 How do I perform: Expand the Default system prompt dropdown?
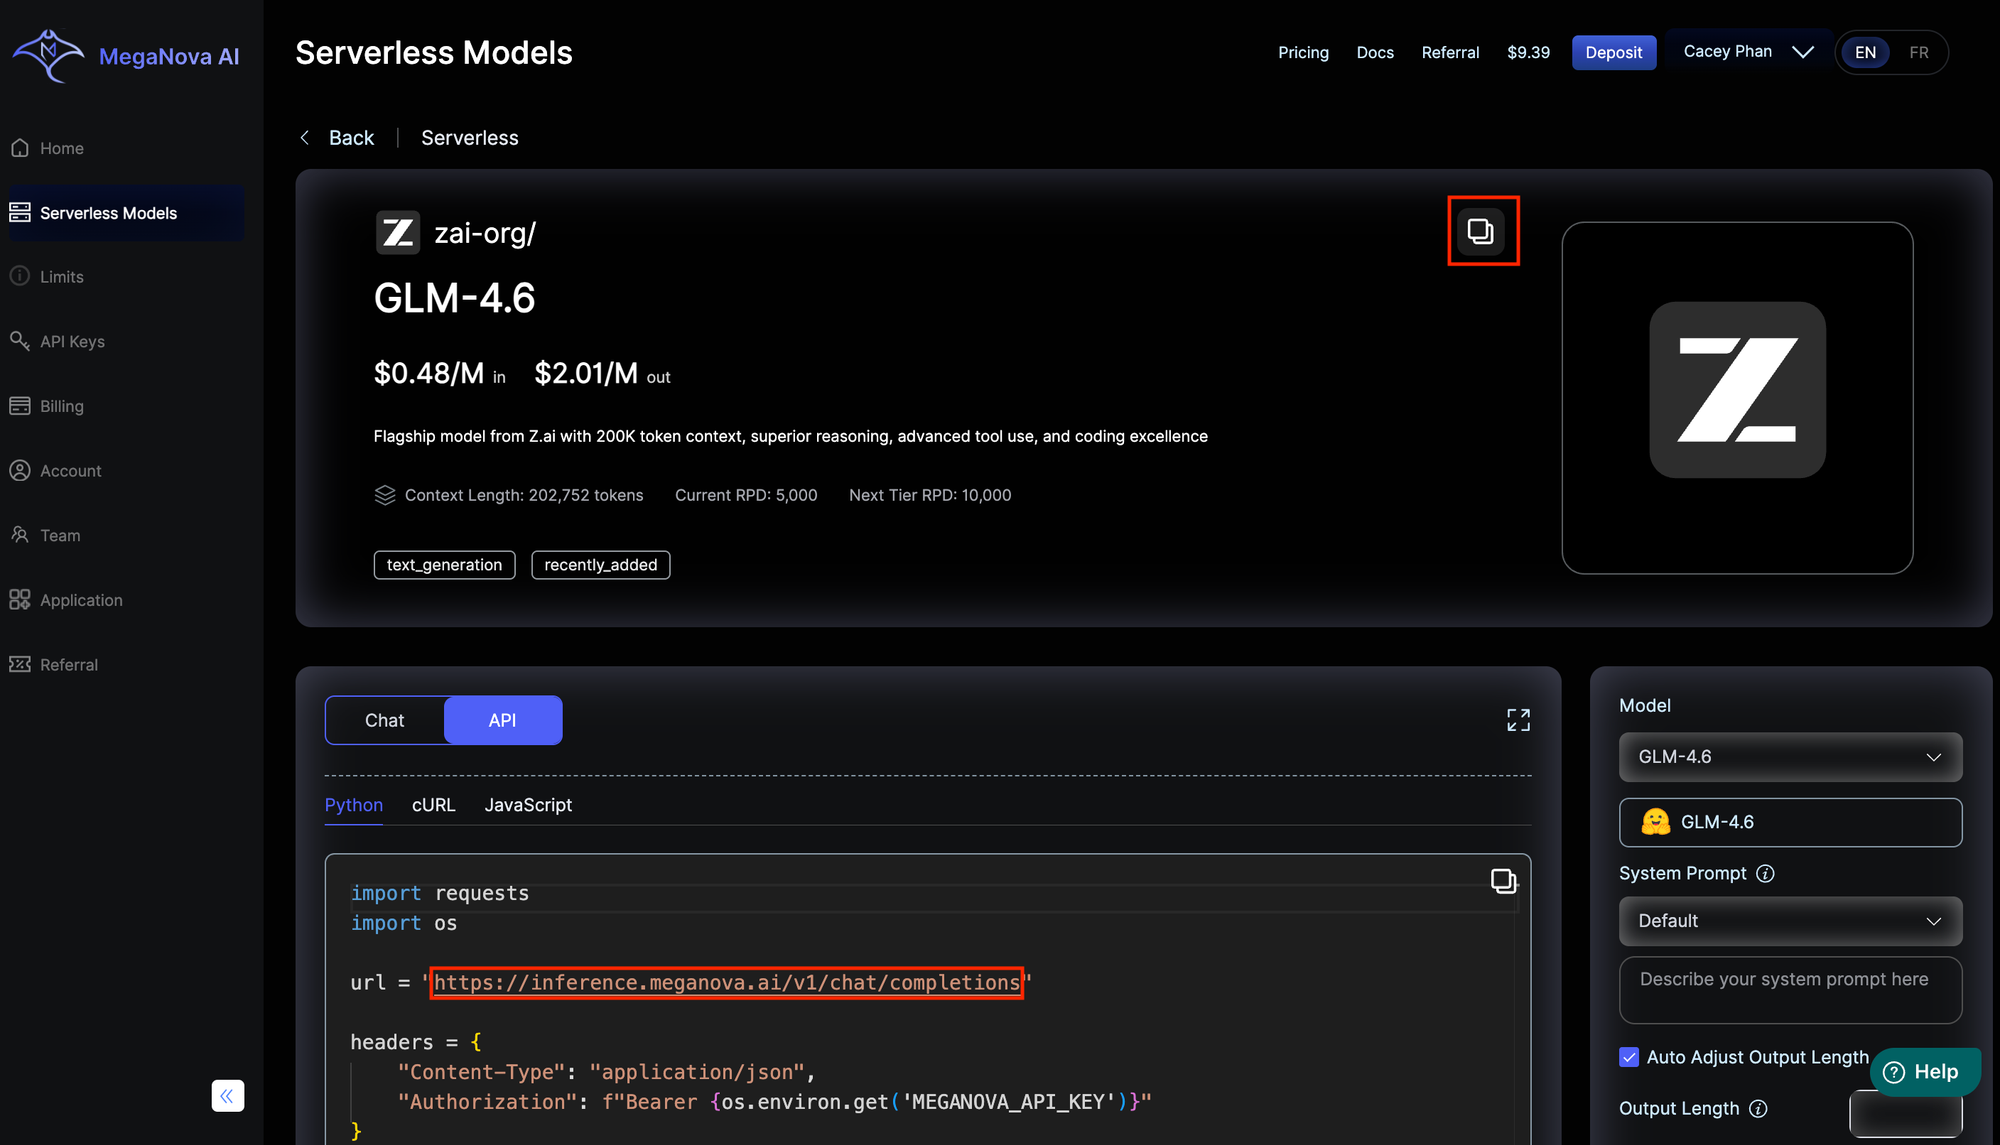click(1790, 921)
